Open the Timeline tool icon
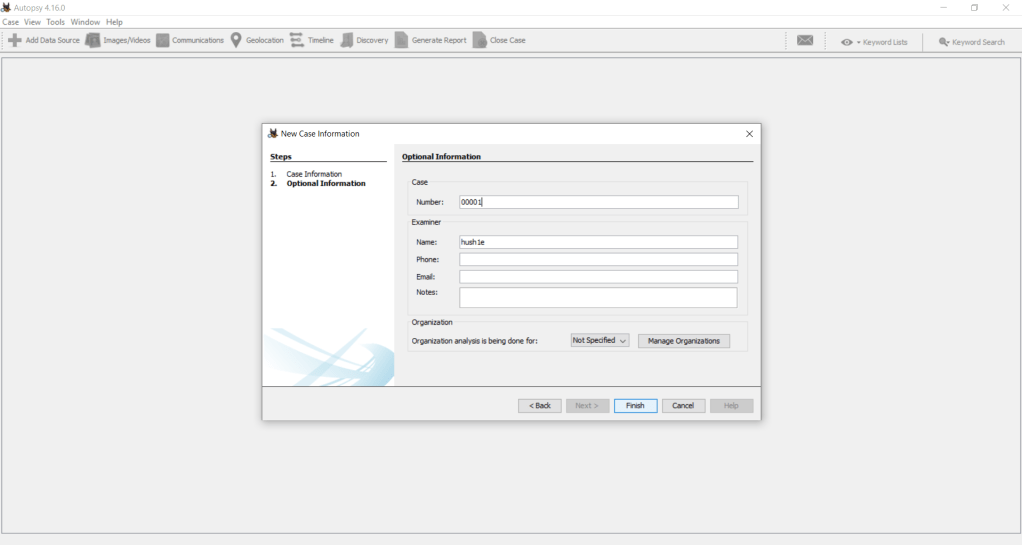This screenshot has width=1022, height=545. click(297, 40)
